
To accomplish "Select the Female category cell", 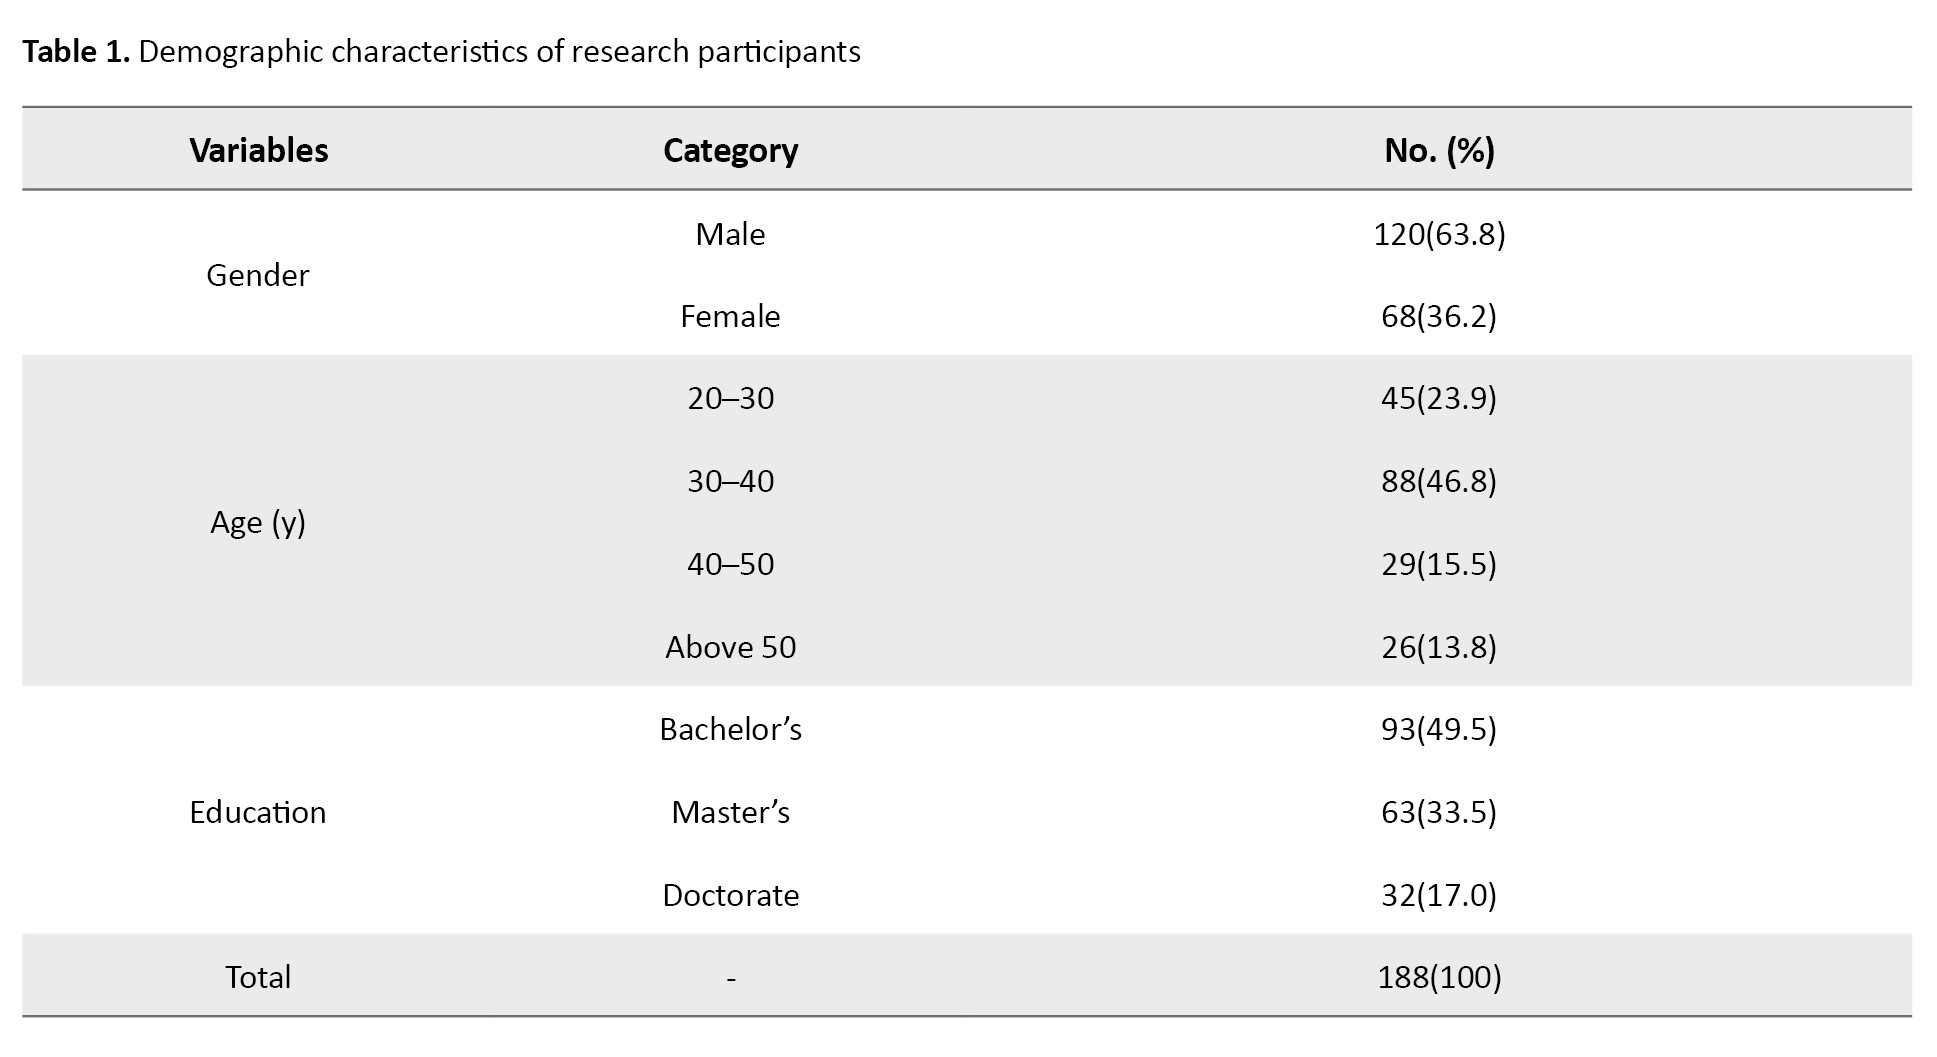I will click(730, 316).
